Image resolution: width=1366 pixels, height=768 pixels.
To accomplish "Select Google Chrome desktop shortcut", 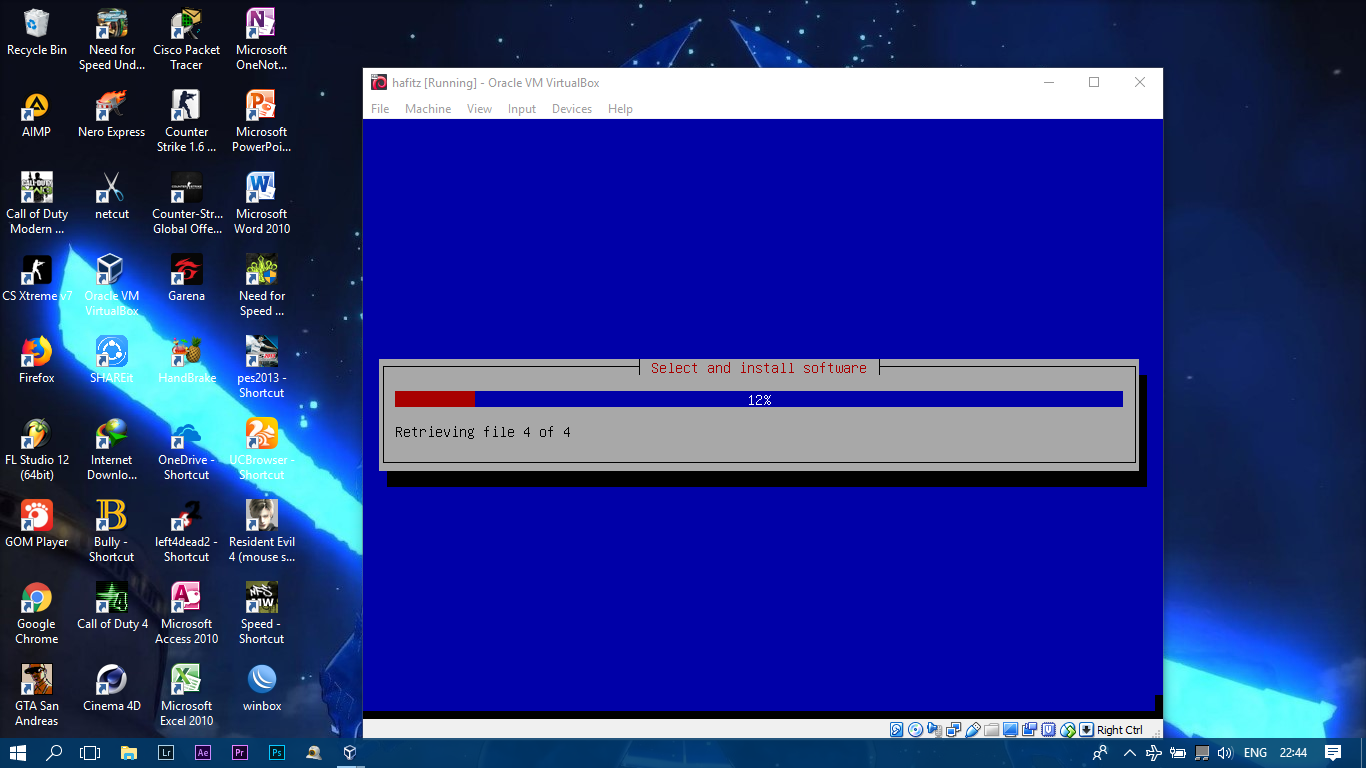I will (37, 614).
